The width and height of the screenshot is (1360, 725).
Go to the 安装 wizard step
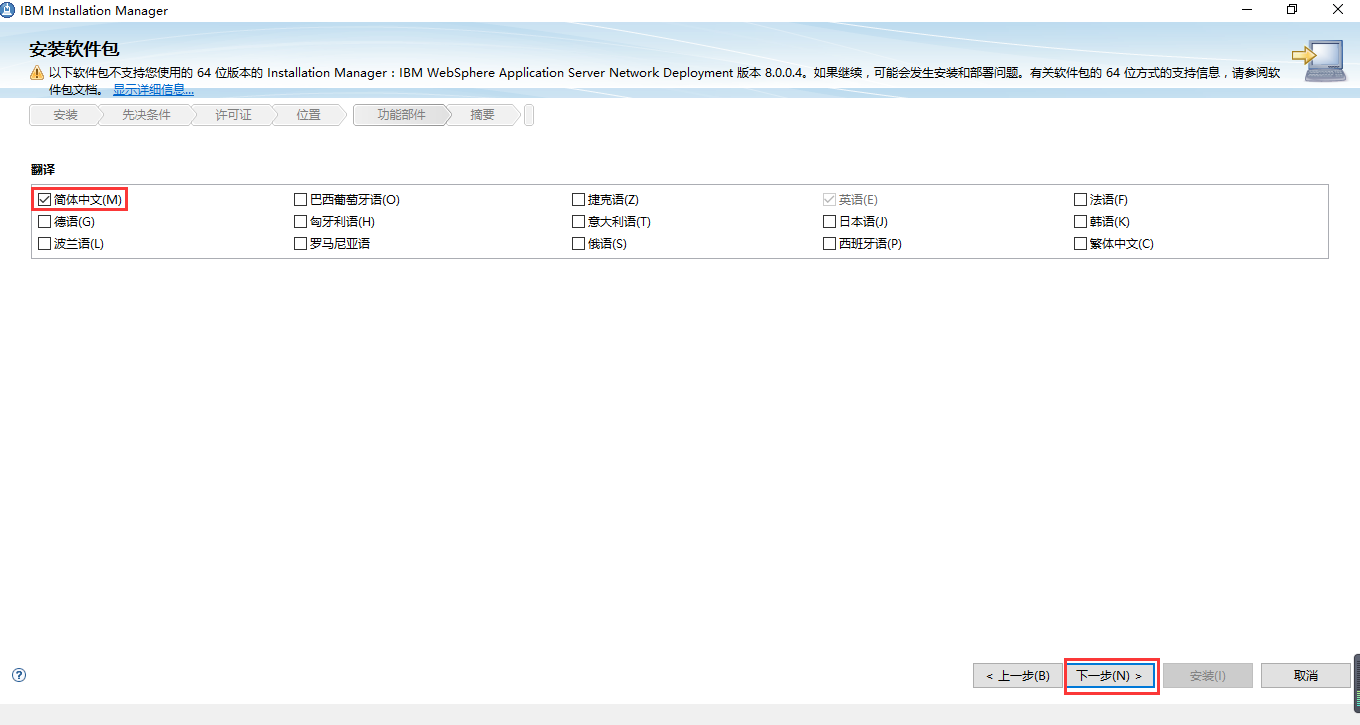[65, 115]
